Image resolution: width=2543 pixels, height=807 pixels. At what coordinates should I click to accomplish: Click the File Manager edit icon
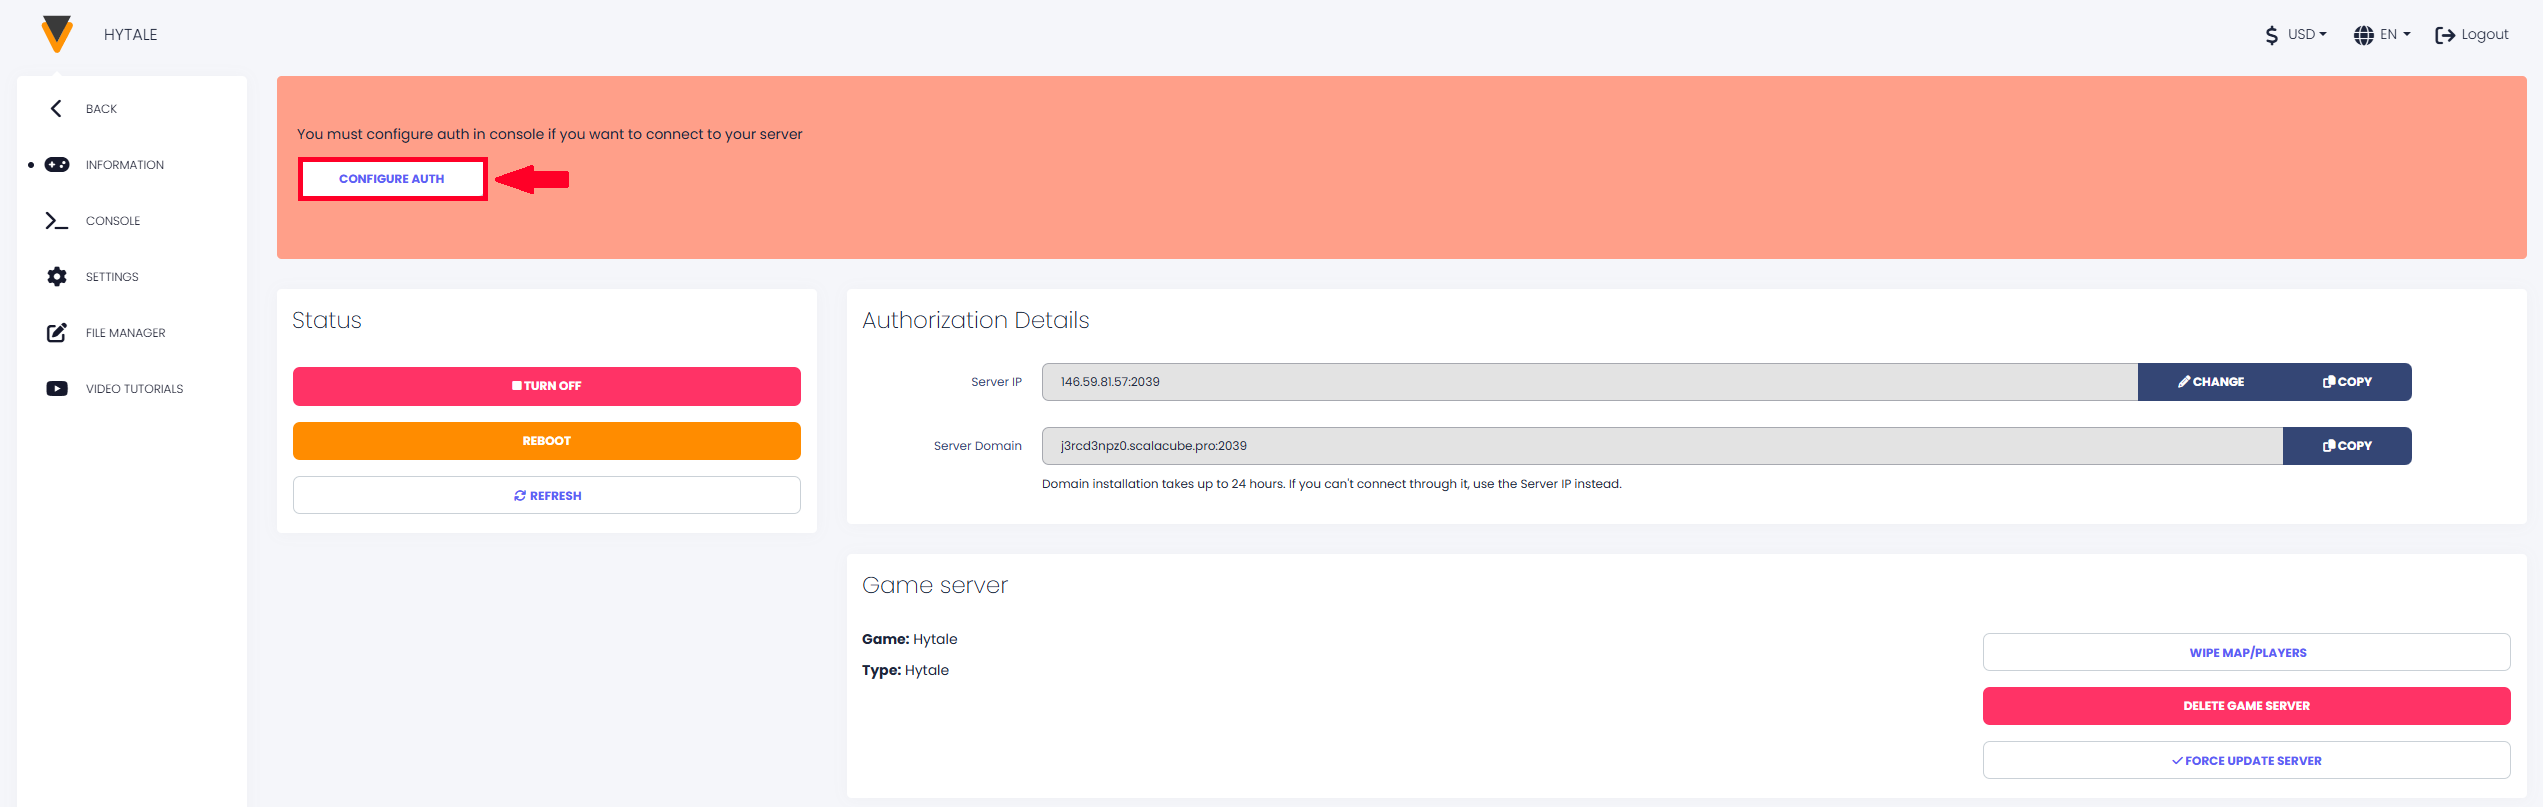pos(57,332)
